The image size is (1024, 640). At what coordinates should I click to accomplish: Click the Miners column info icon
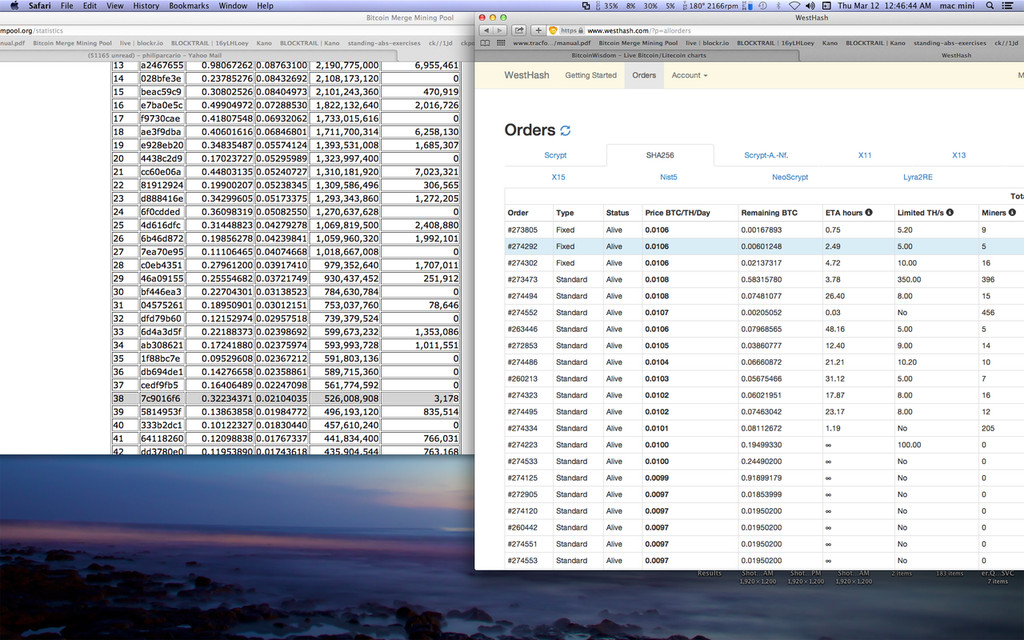(1012, 212)
